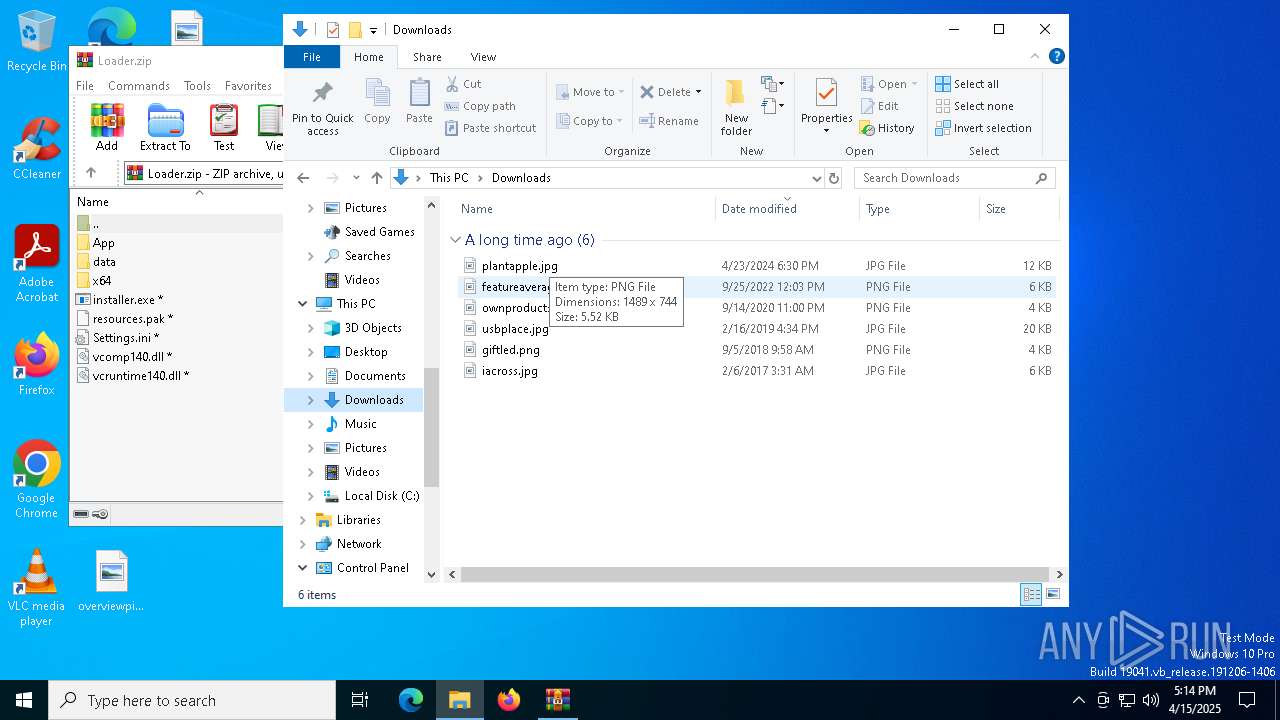Switch to the Share ribbon tab
Screen dimensions: 1280x720
tap(427, 57)
